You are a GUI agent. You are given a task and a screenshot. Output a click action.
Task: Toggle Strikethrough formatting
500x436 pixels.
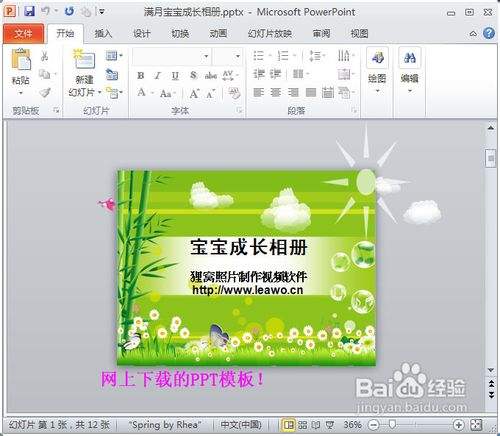[211, 76]
